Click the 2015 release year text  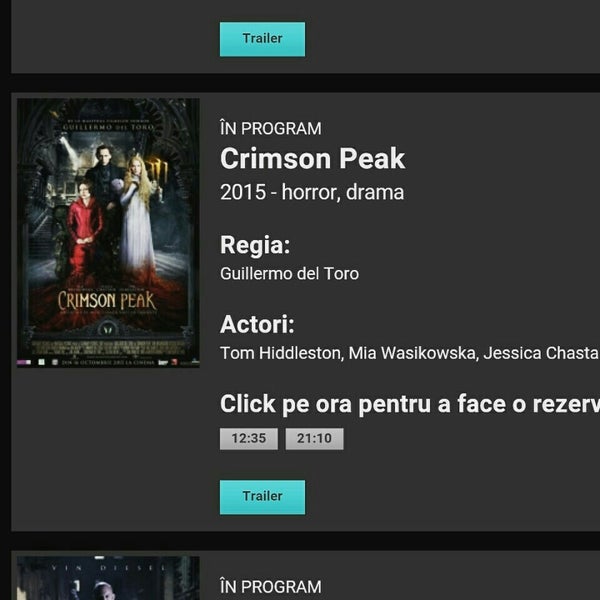click(243, 192)
